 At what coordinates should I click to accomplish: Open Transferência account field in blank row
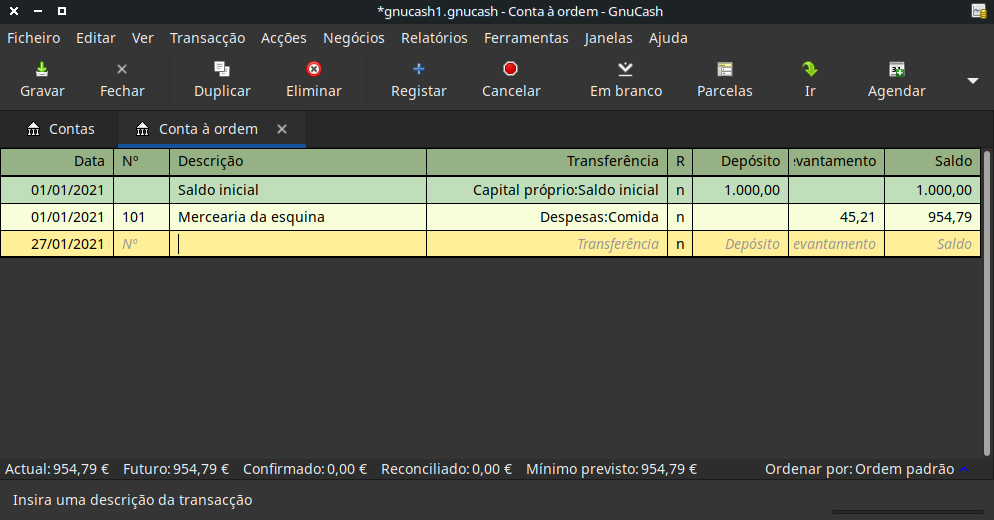(x=547, y=244)
